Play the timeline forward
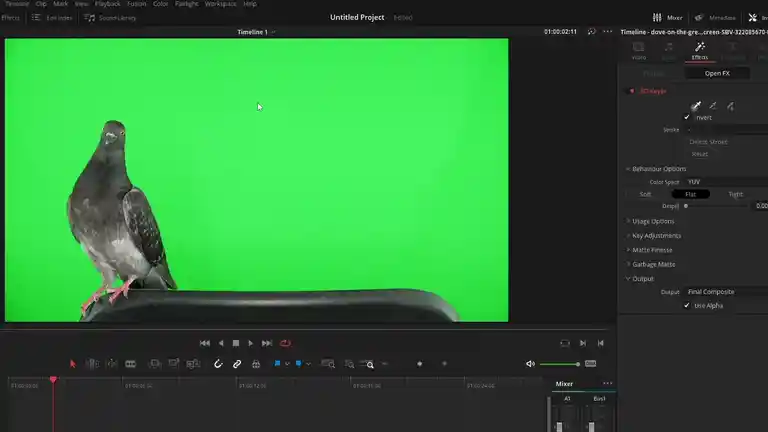This screenshot has width=768, height=432. click(250, 343)
